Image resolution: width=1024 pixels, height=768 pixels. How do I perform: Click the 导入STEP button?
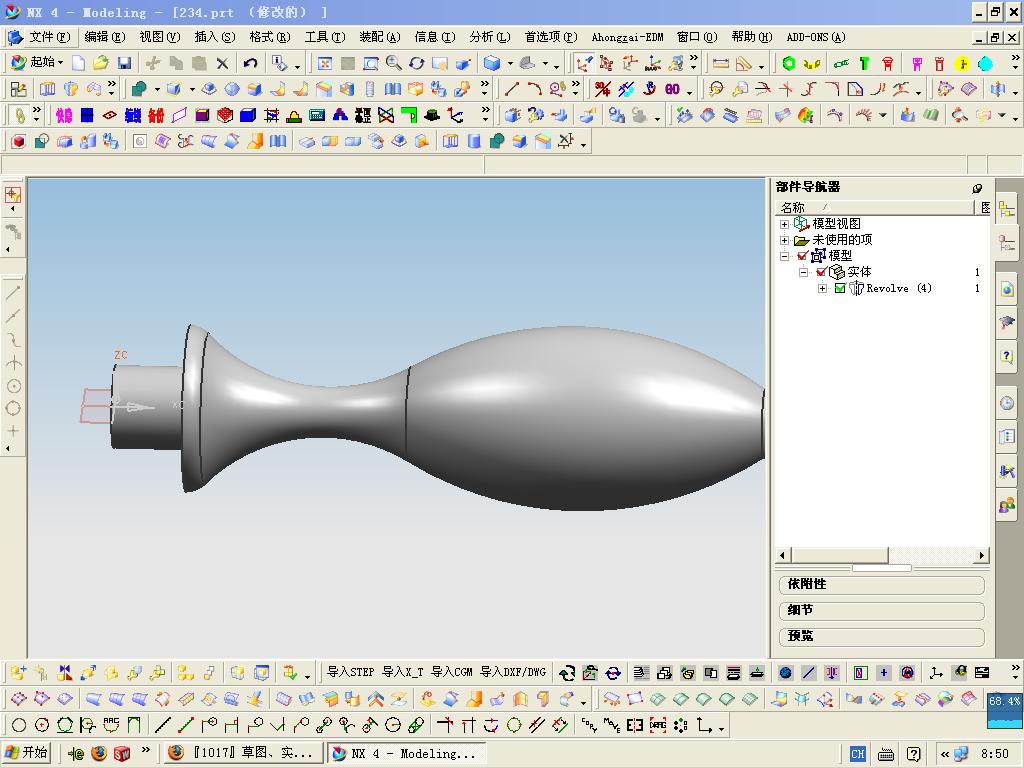[351, 672]
